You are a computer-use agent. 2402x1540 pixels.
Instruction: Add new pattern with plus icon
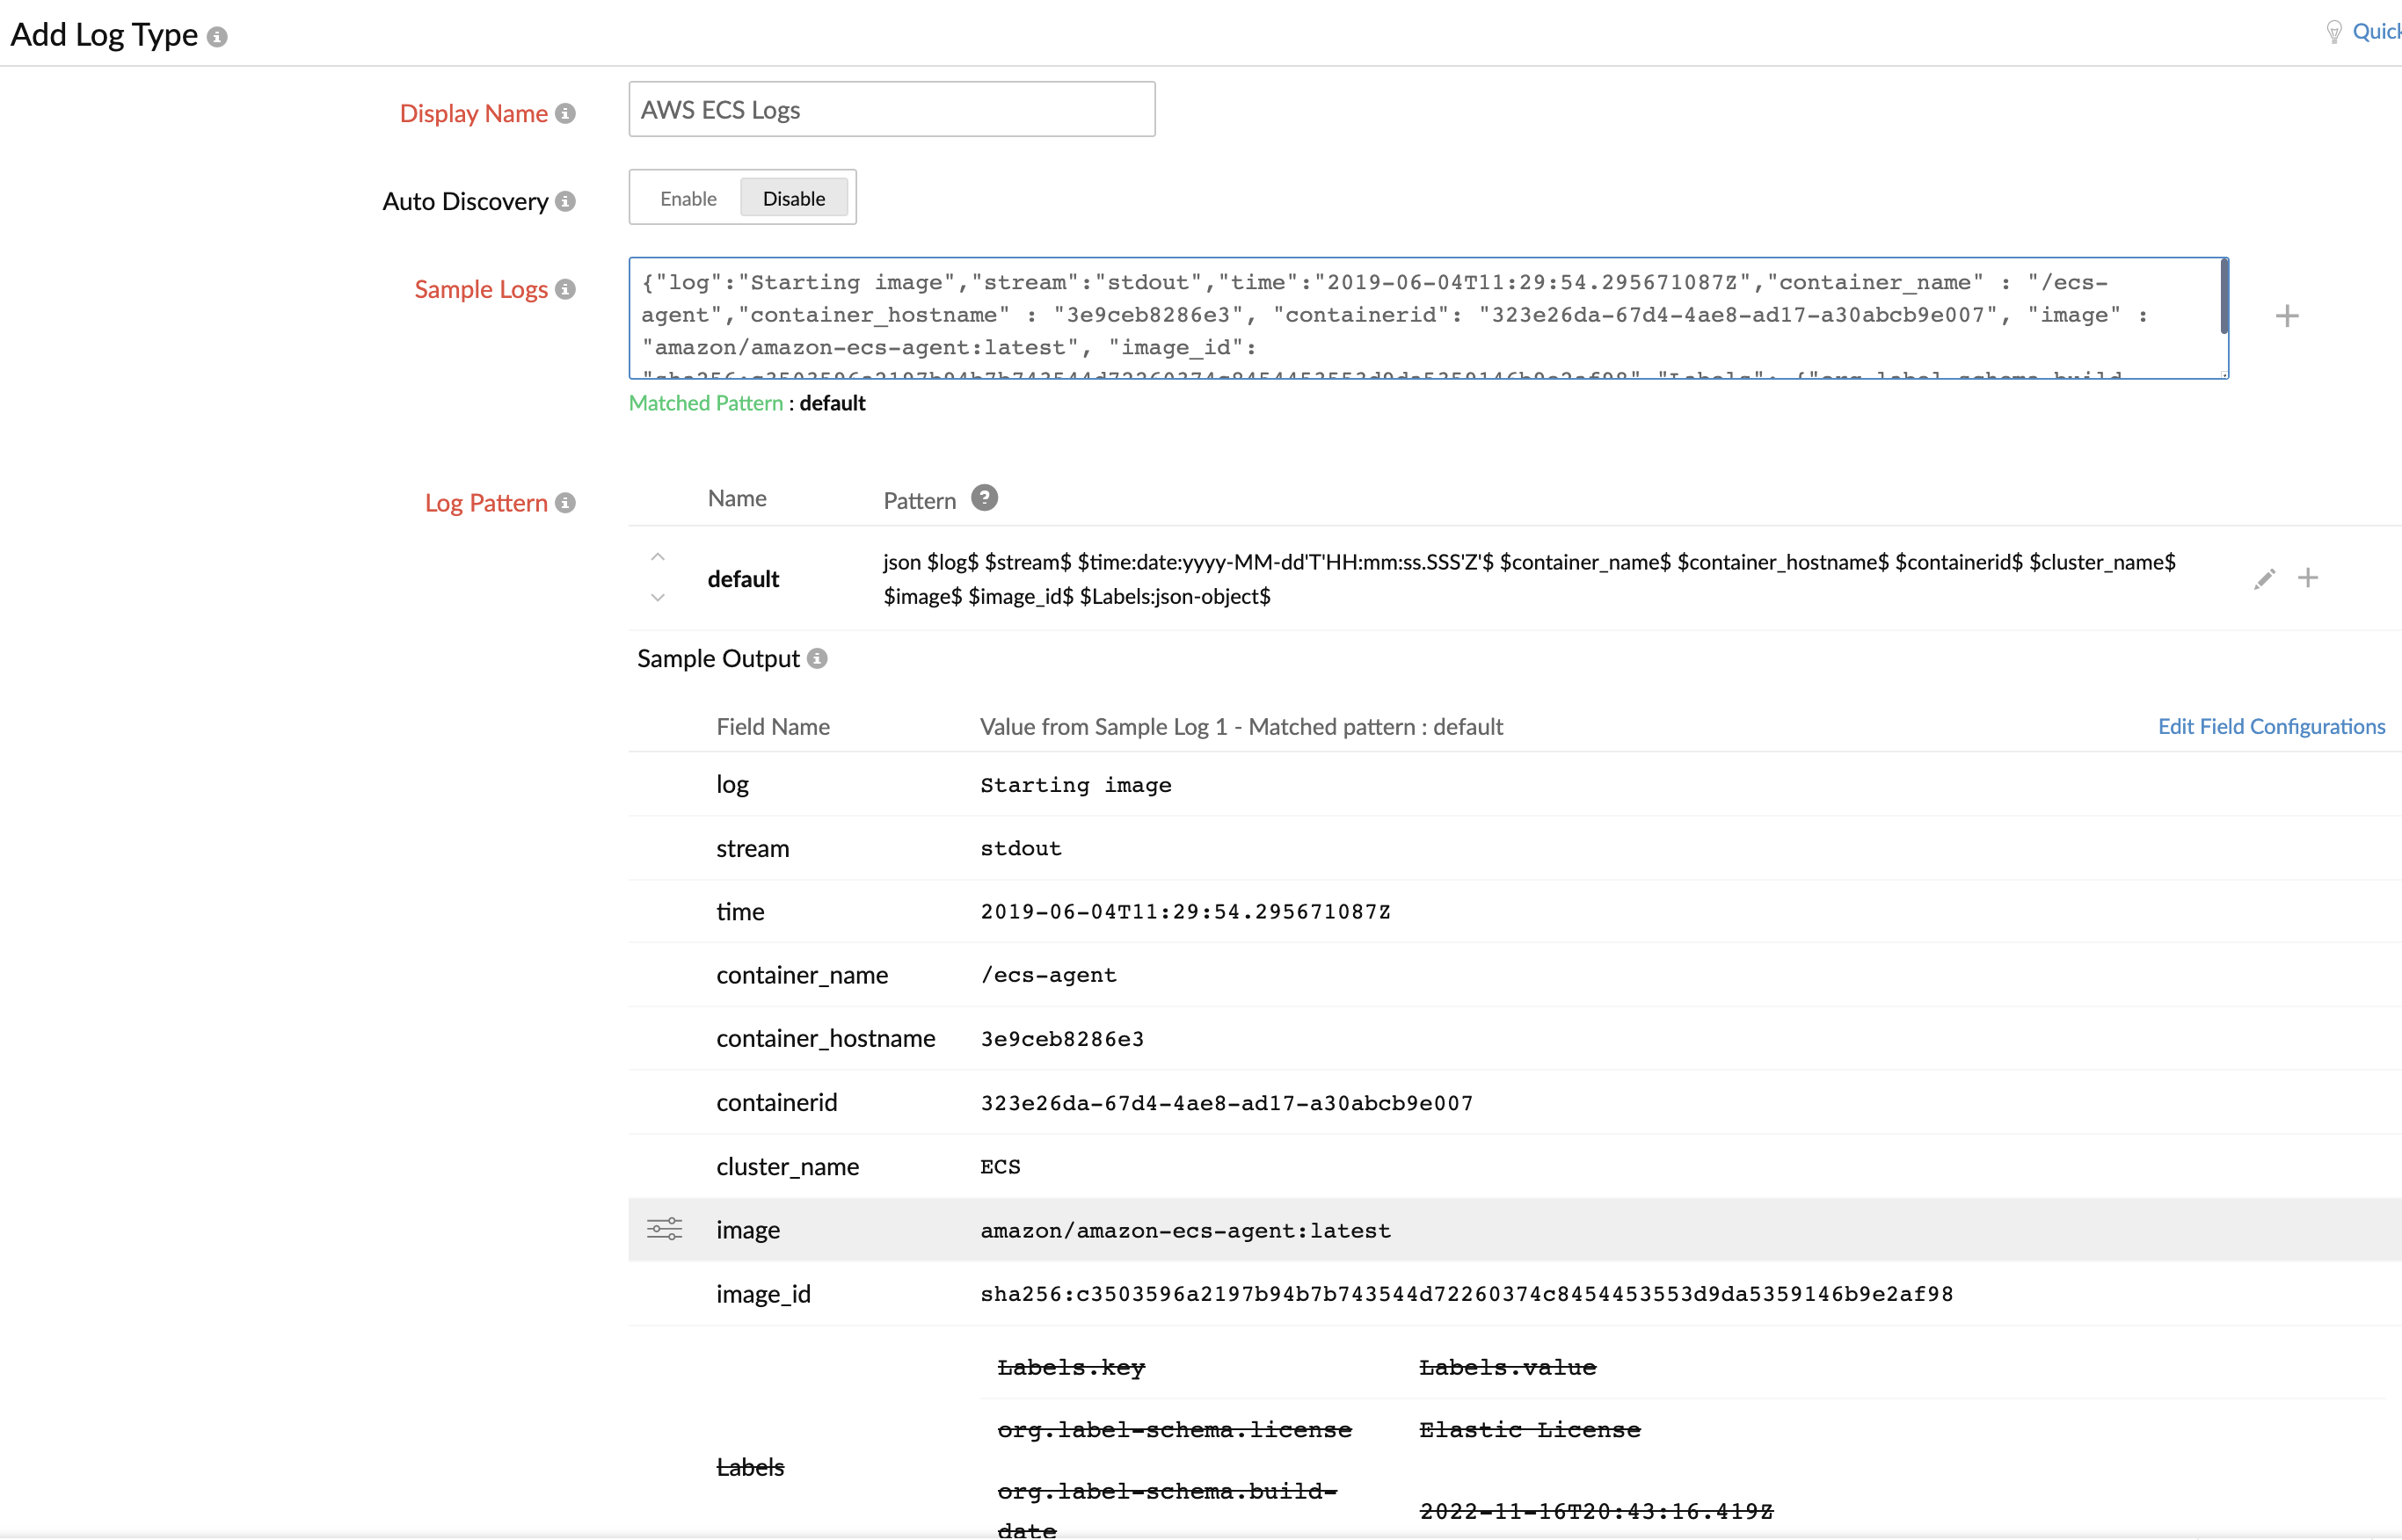tap(2308, 578)
